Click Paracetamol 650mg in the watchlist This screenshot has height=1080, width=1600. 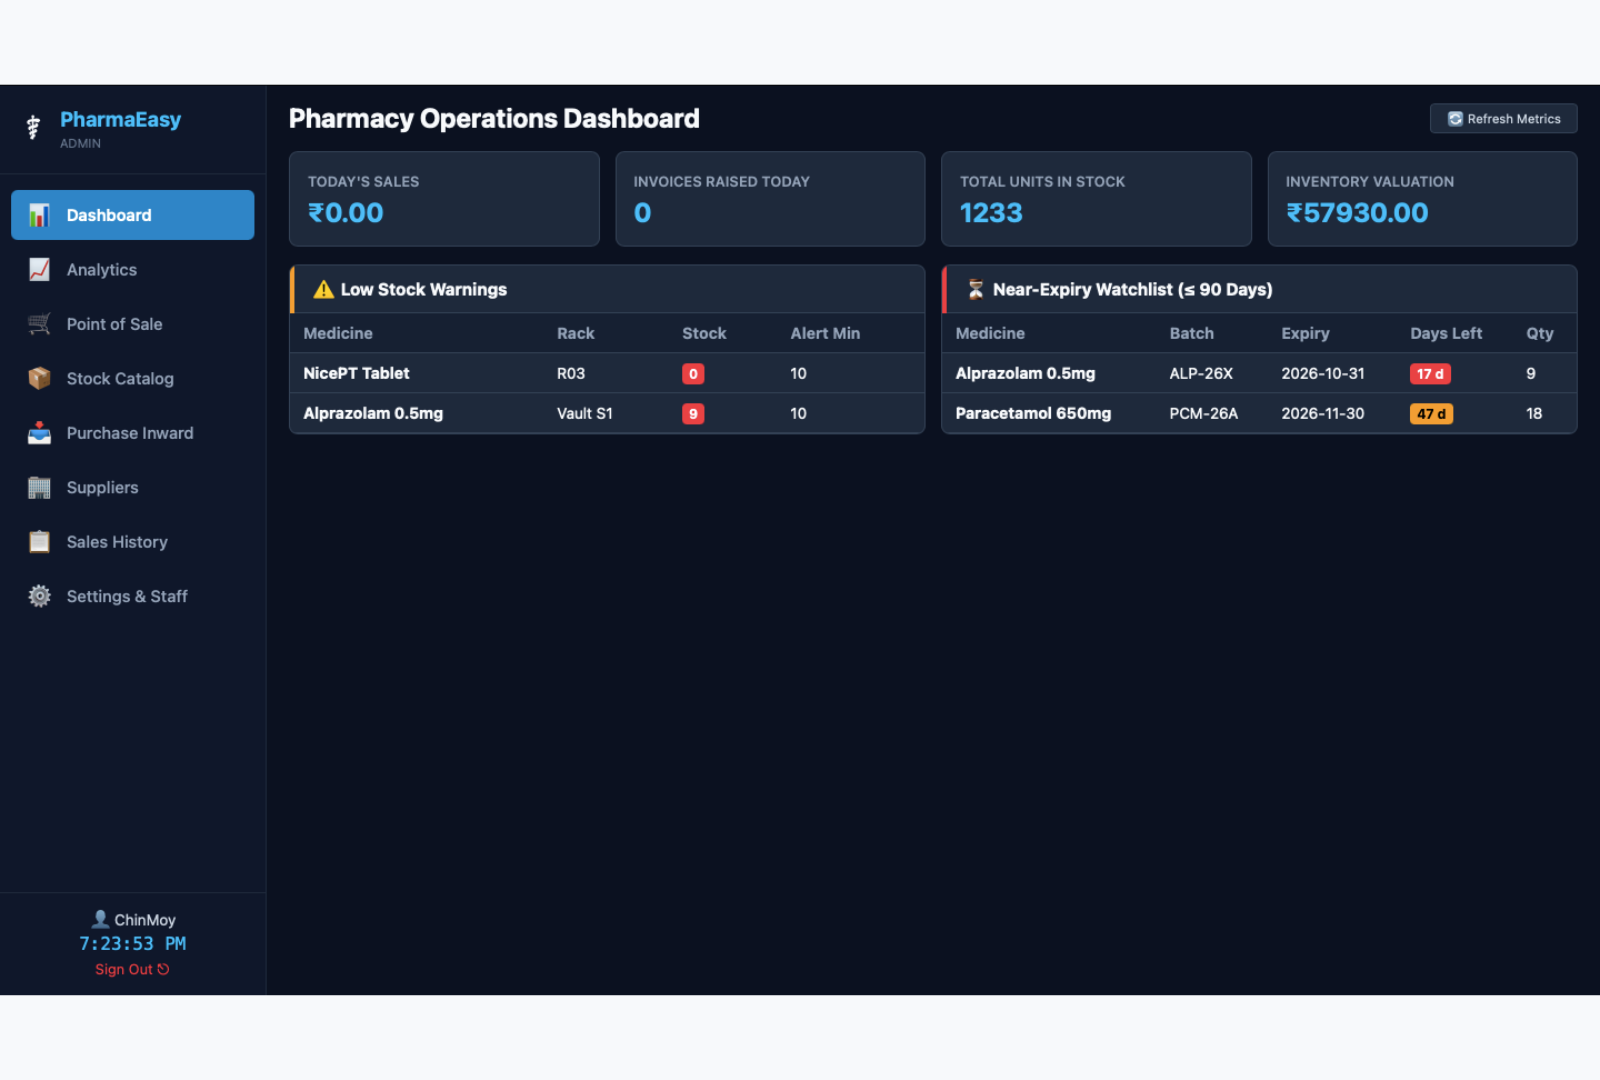[x=1033, y=413]
